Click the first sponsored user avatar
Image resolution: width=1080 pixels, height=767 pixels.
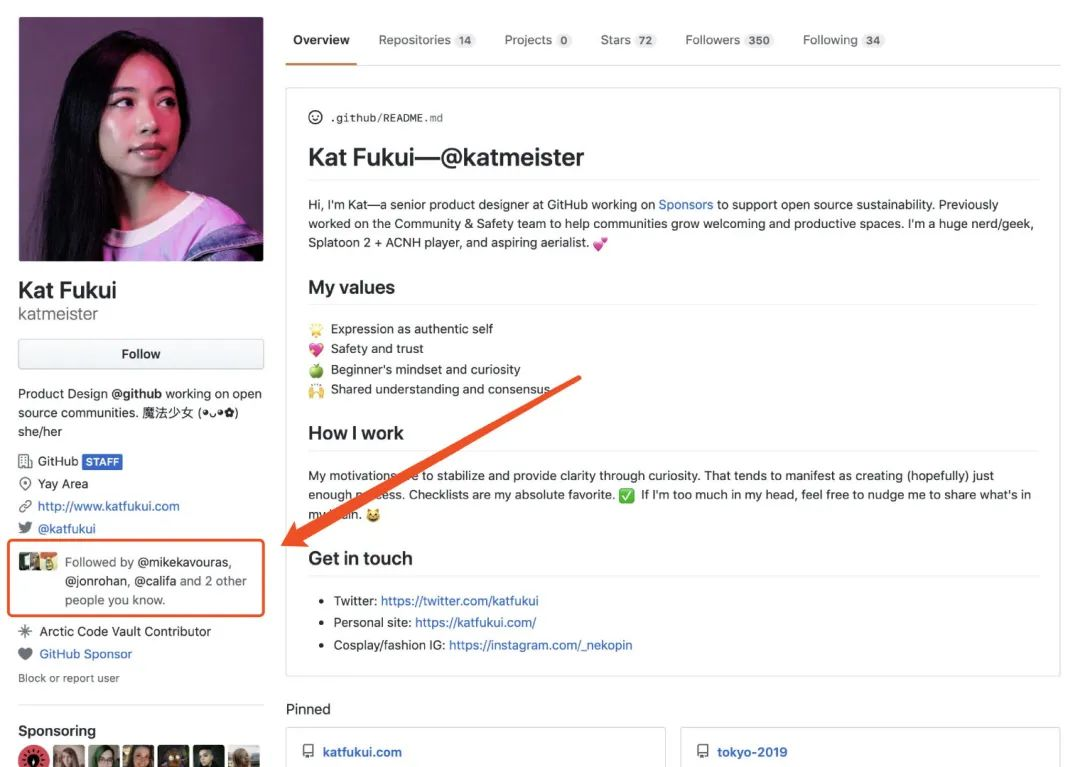click(33, 756)
